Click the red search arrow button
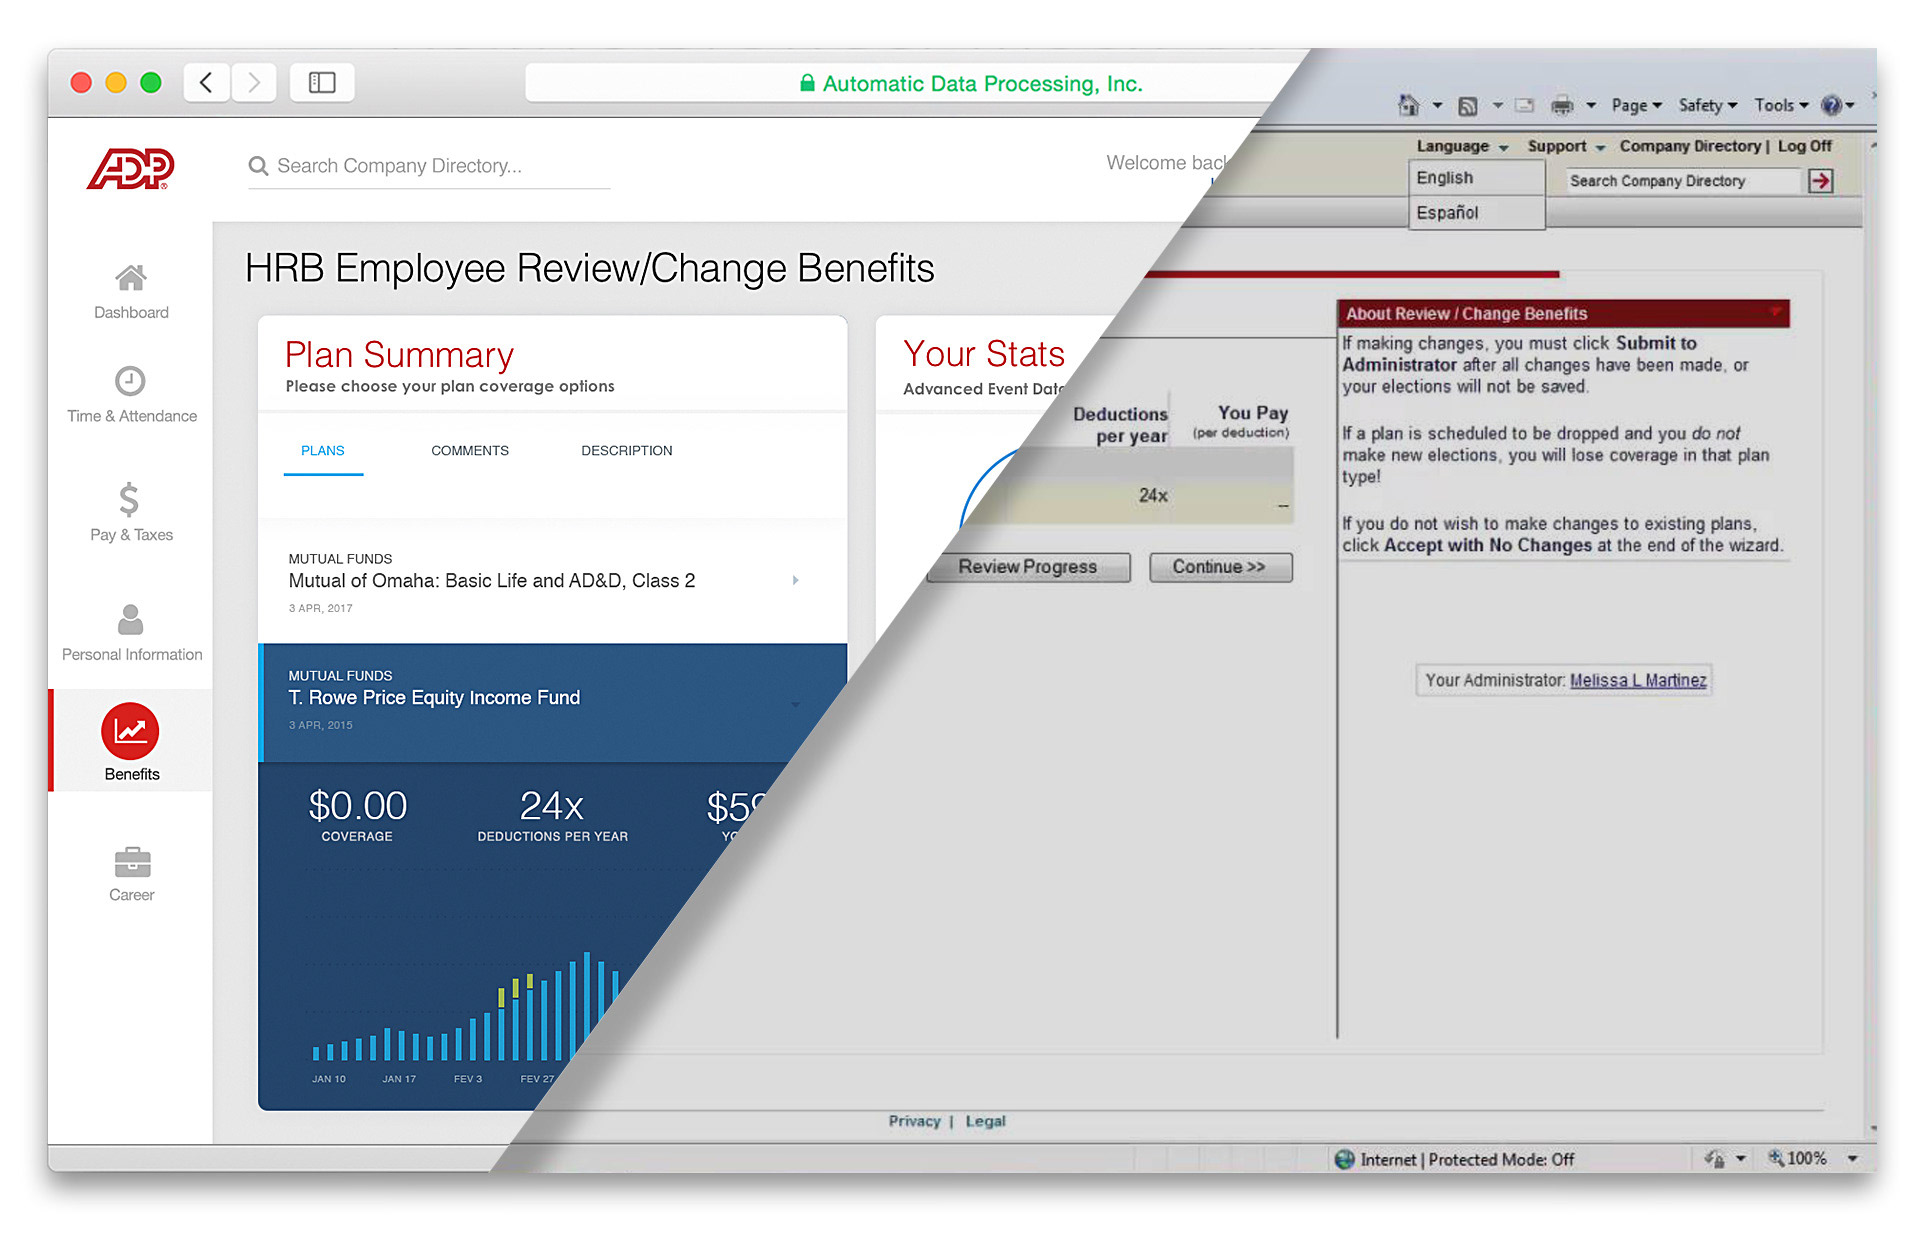The image size is (1920, 1257). [1820, 181]
